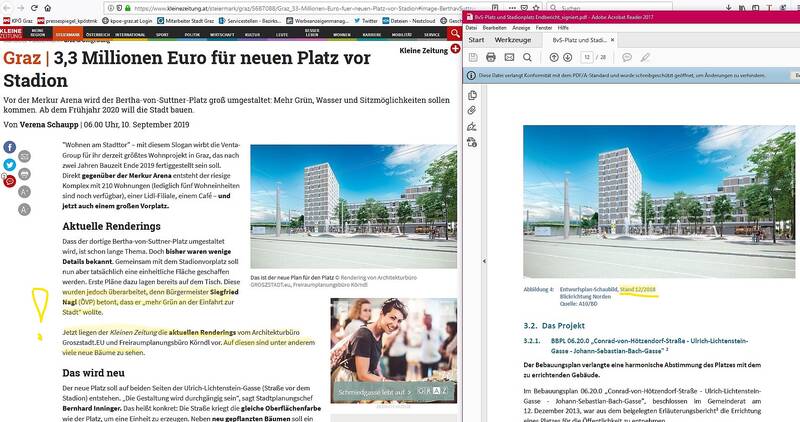Select the BvS-Platz und Stadi... document tab
This screenshot has width=800, height=422.
click(x=580, y=40)
